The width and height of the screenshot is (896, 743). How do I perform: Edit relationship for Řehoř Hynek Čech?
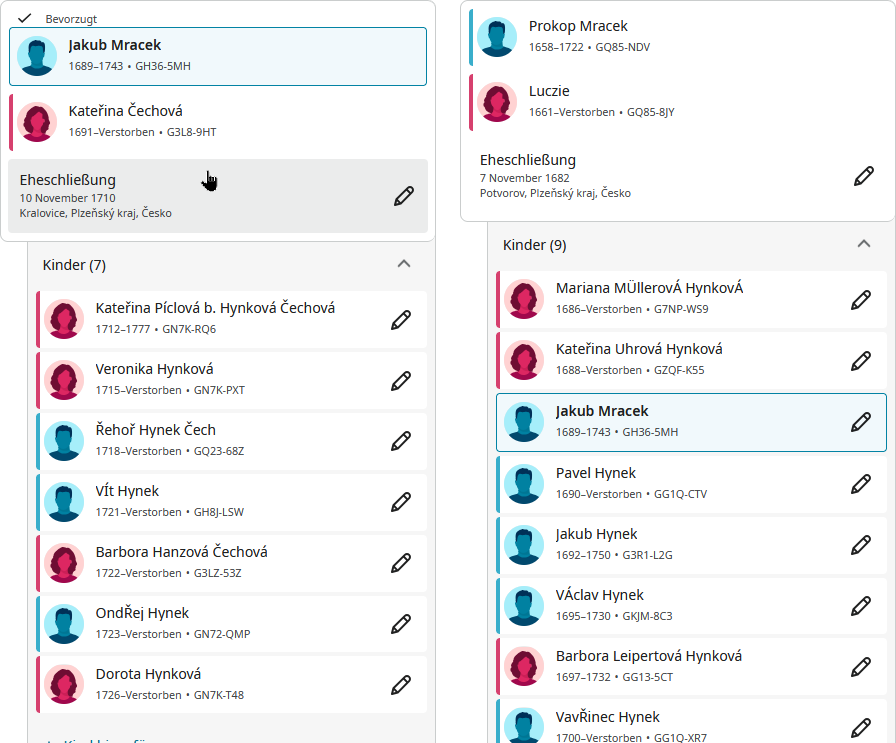[x=401, y=441]
